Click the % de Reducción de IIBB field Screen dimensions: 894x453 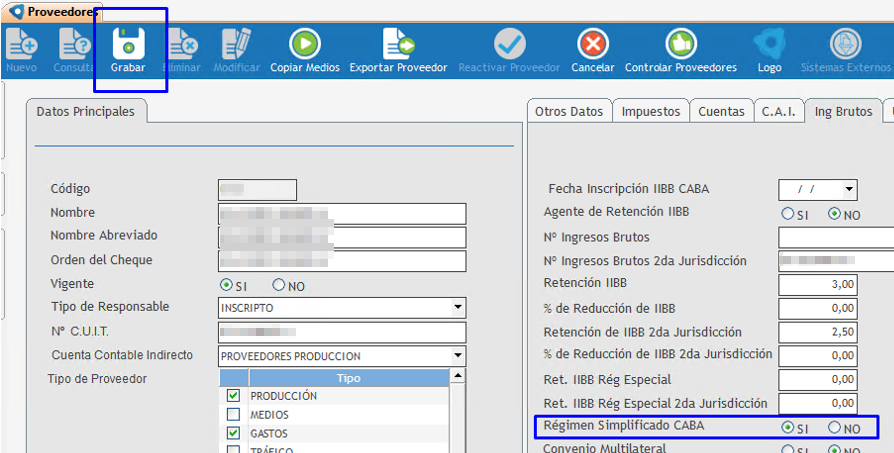tap(818, 308)
